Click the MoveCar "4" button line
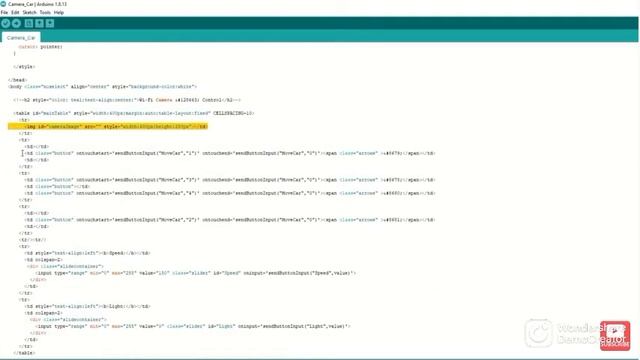 click(x=230, y=193)
